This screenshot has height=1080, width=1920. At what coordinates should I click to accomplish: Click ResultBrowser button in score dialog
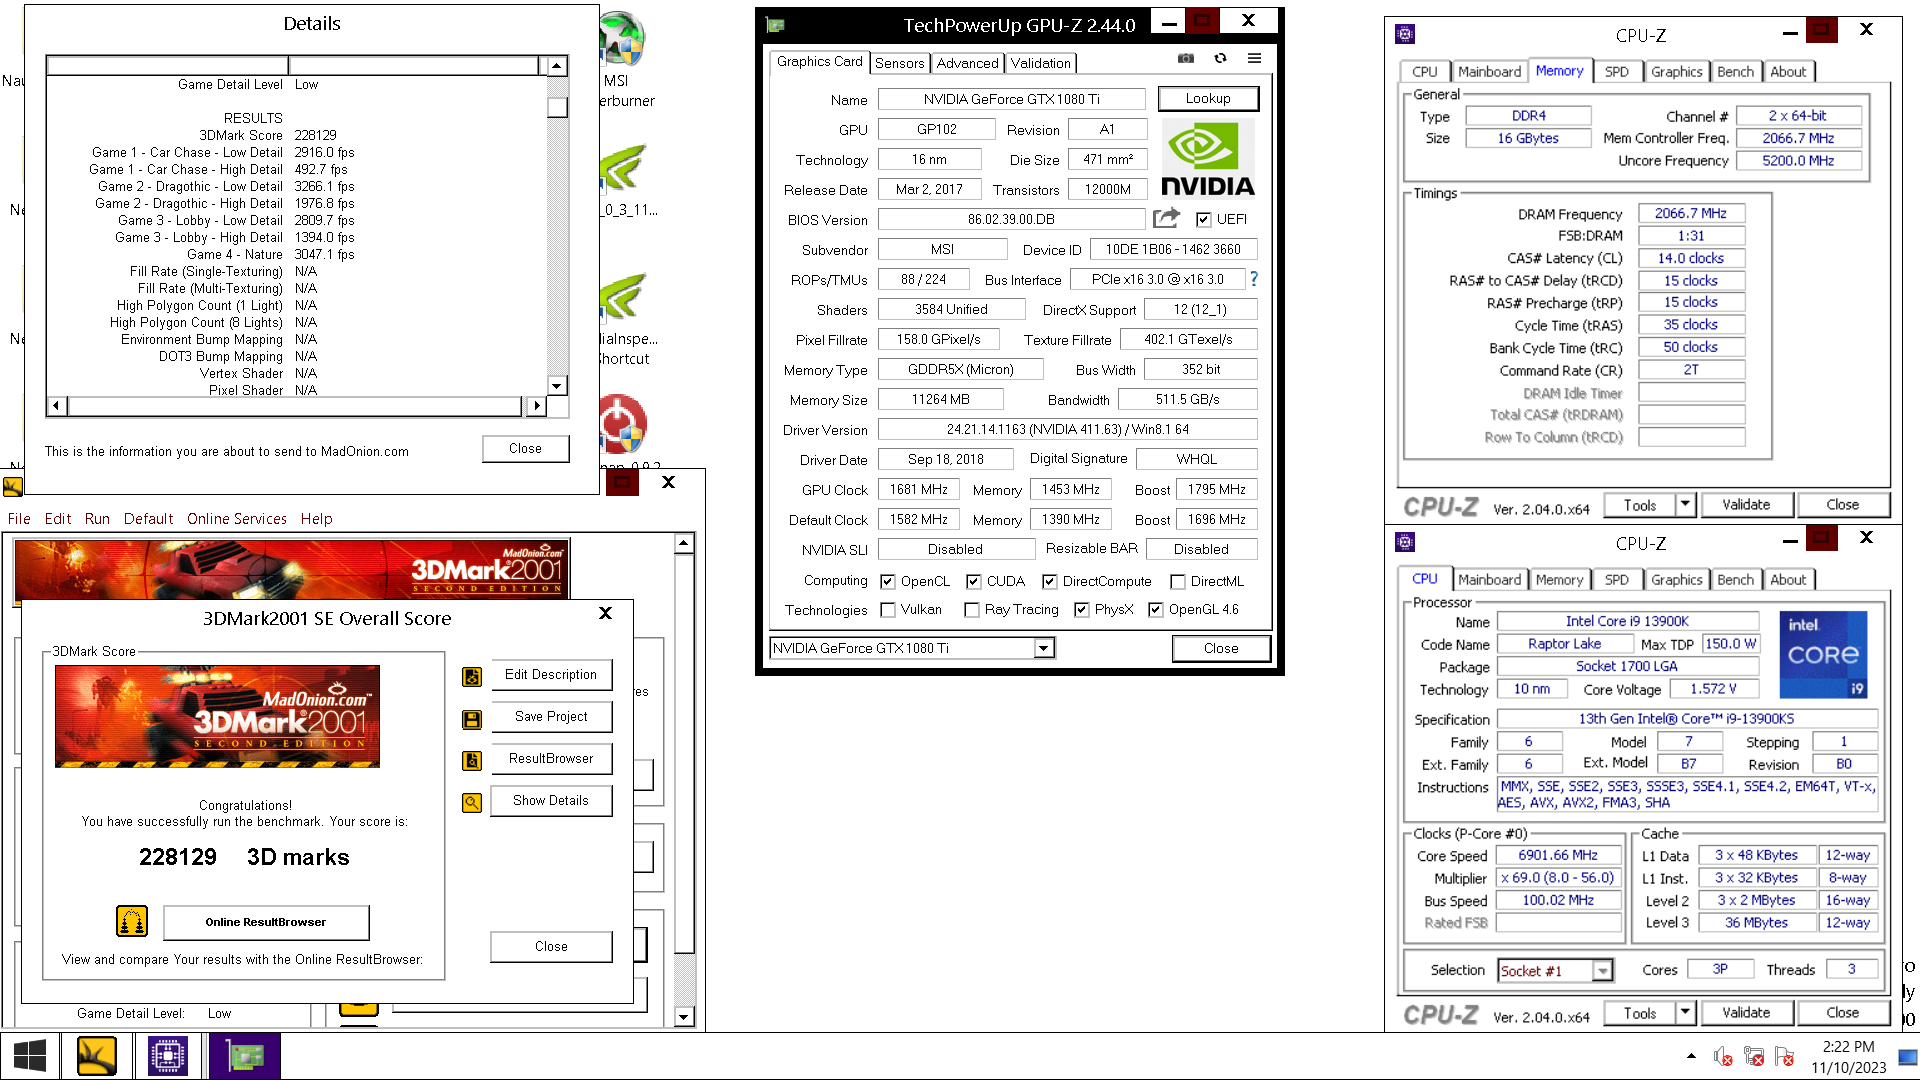pyautogui.click(x=551, y=758)
